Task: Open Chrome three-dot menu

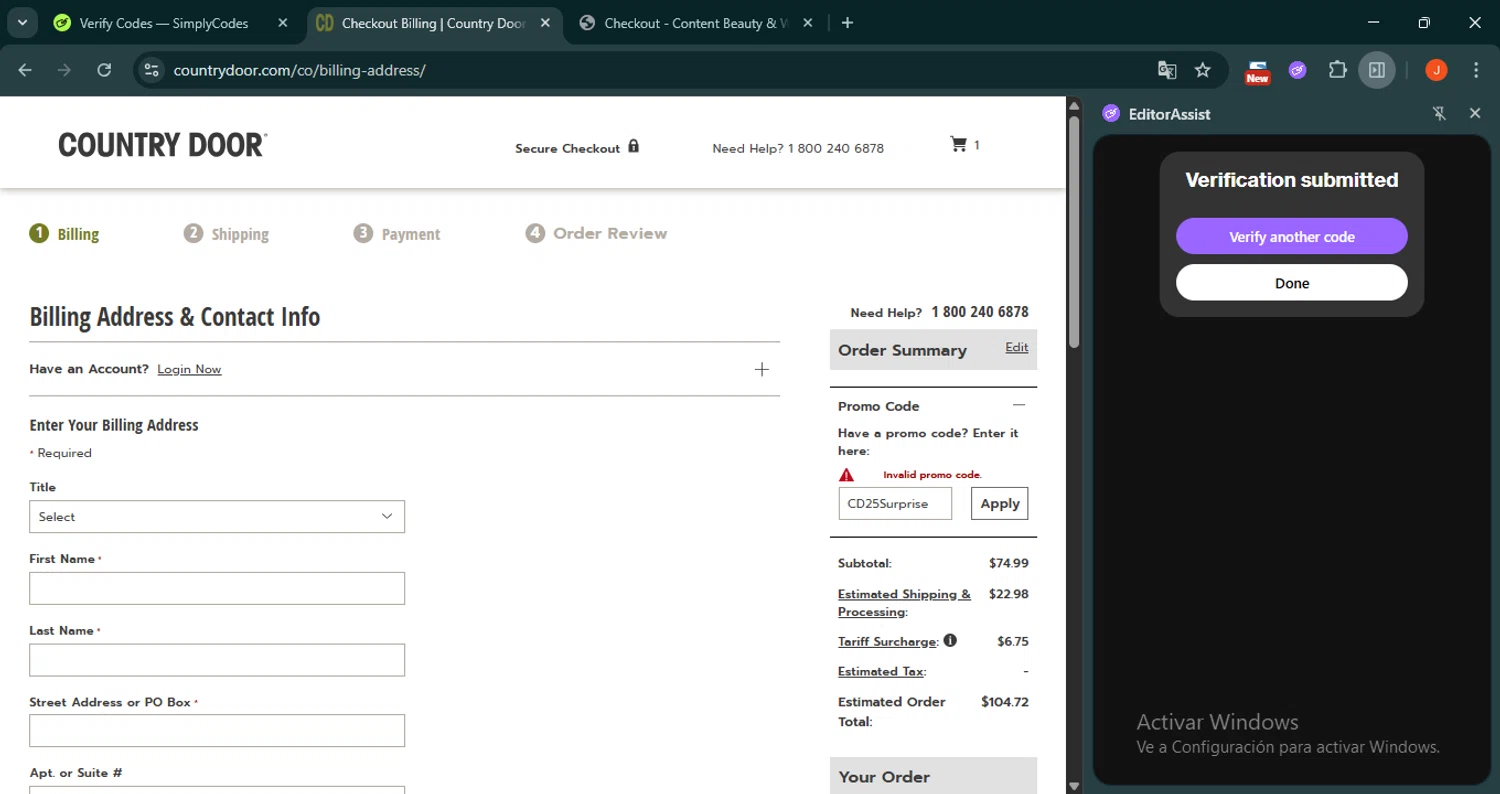Action: click(1476, 70)
